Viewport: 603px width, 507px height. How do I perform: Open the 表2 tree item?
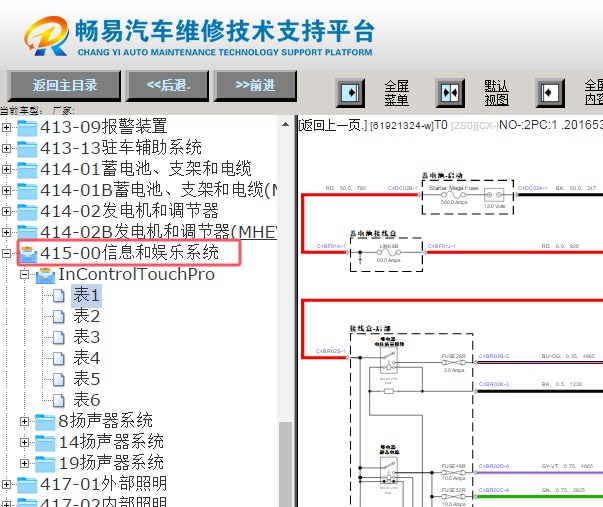[87, 316]
